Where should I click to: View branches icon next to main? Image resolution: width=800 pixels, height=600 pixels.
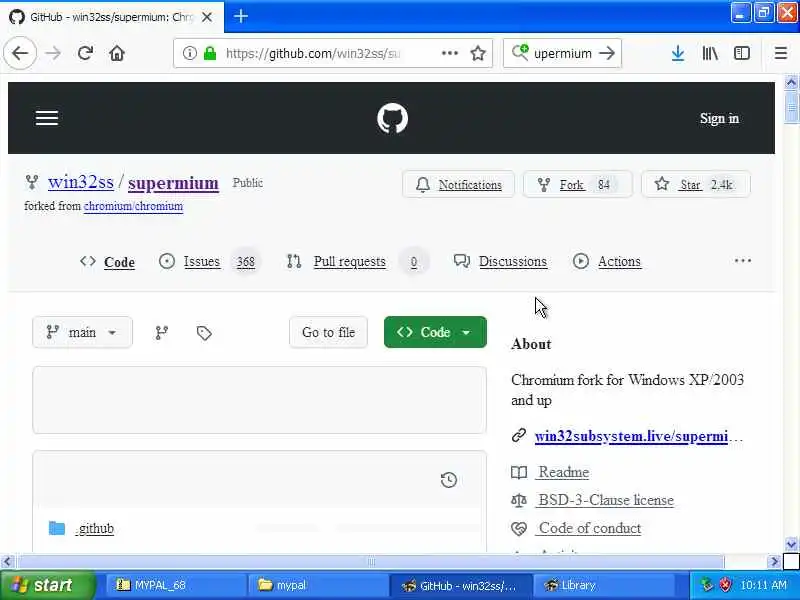(162, 333)
